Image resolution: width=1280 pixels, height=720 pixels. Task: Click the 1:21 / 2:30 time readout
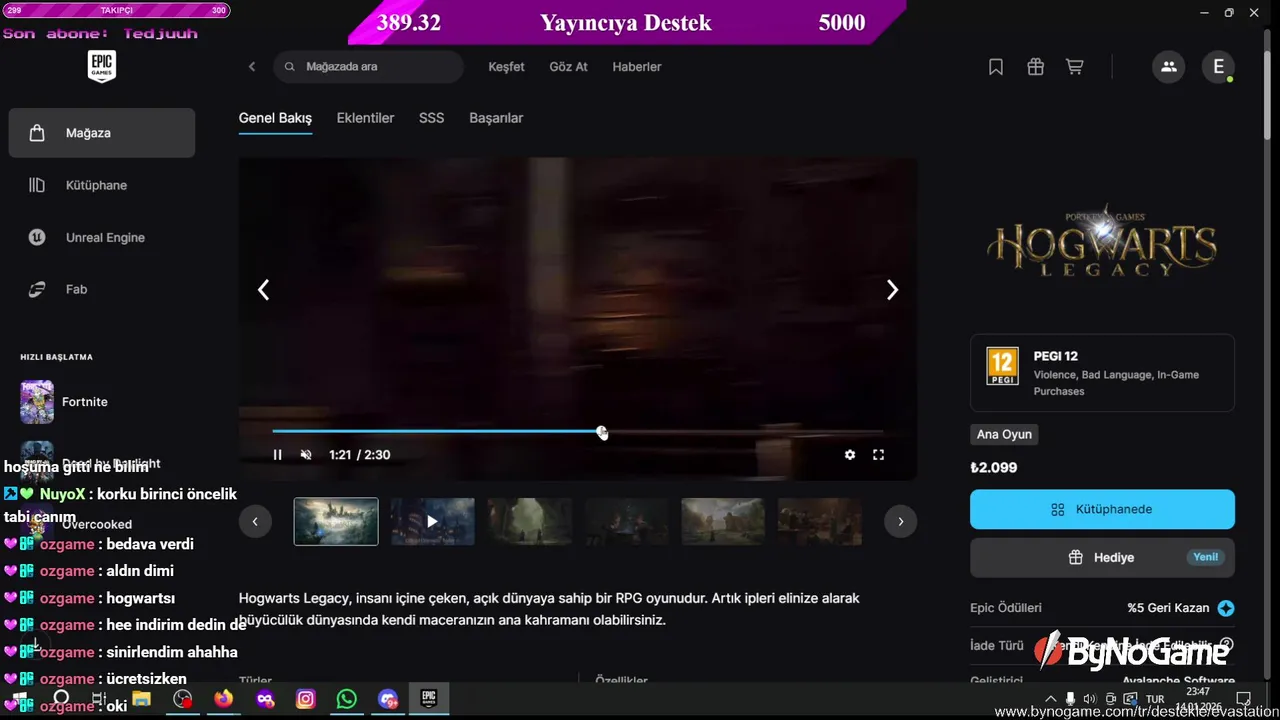click(x=359, y=455)
